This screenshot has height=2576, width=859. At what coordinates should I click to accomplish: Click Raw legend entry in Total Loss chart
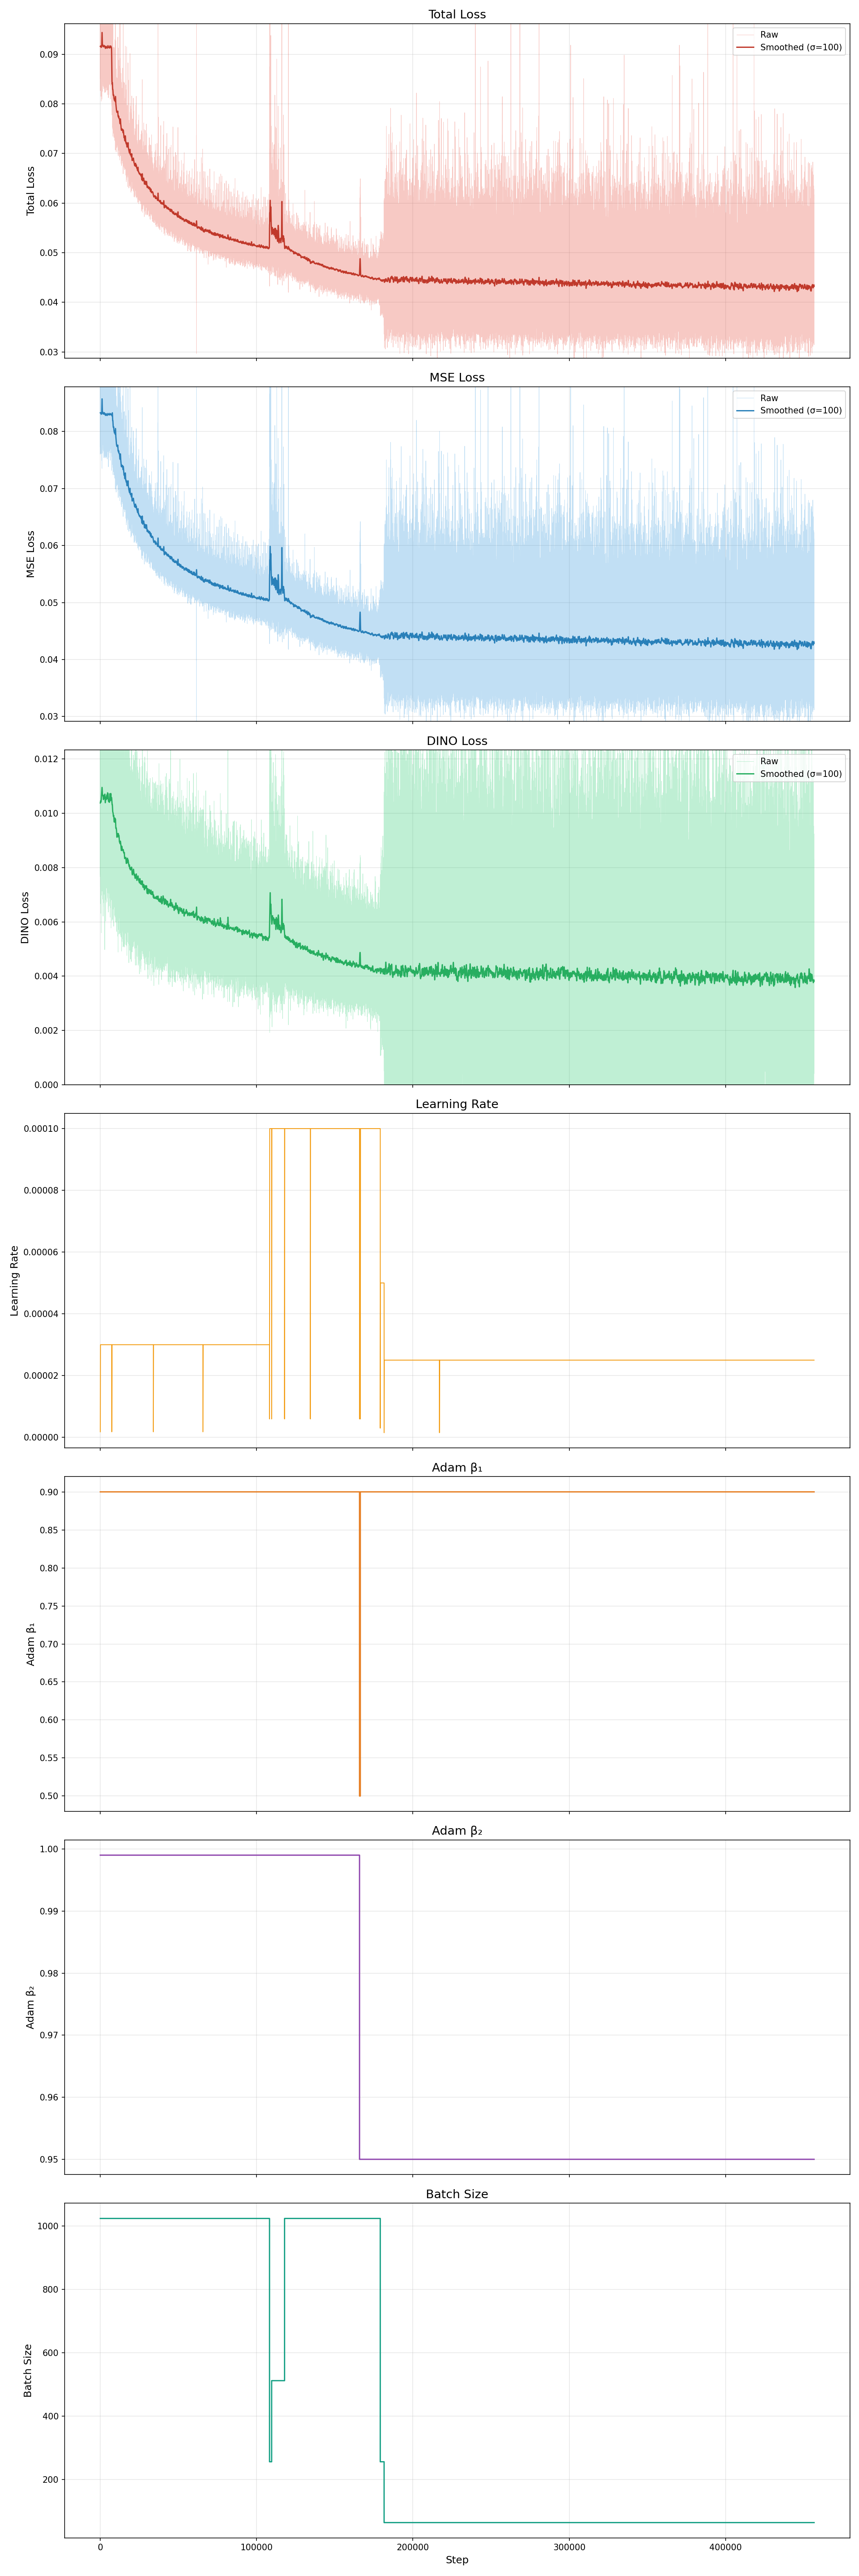[x=768, y=35]
